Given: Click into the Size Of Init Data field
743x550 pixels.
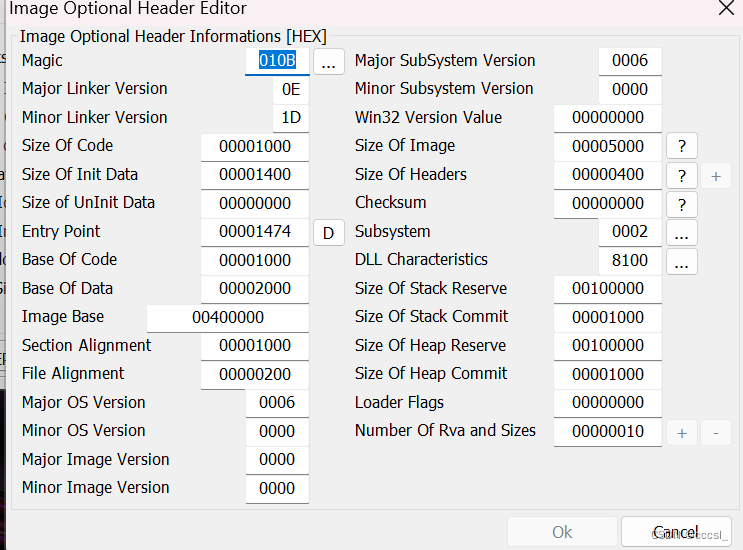Looking at the screenshot, I should [255, 175].
